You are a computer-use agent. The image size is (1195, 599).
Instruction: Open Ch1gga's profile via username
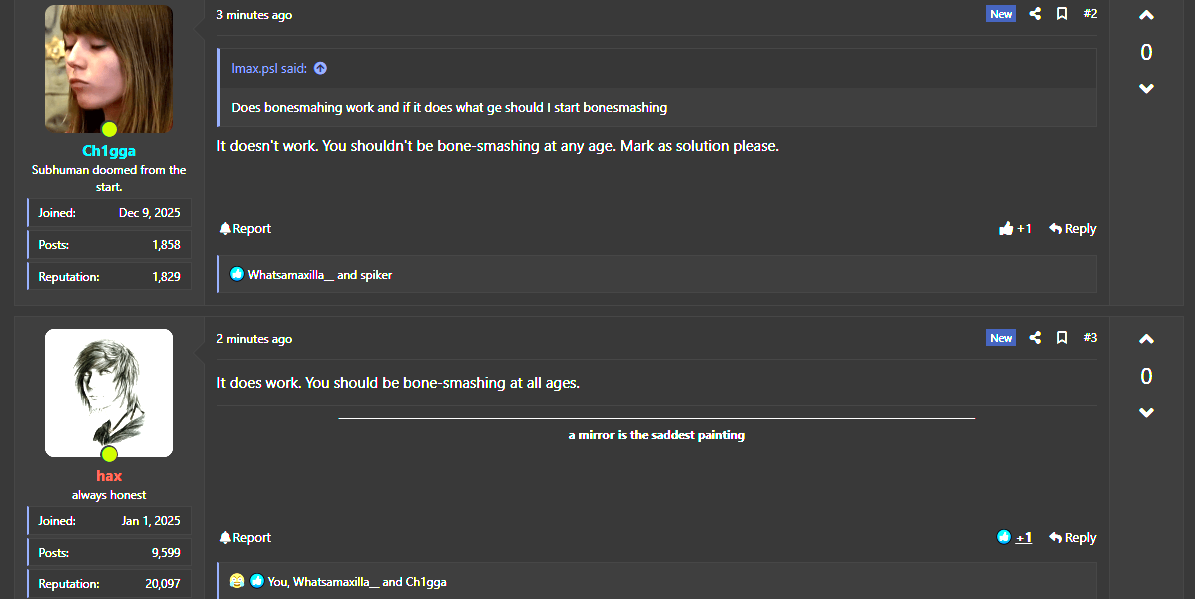[x=109, y=151]
